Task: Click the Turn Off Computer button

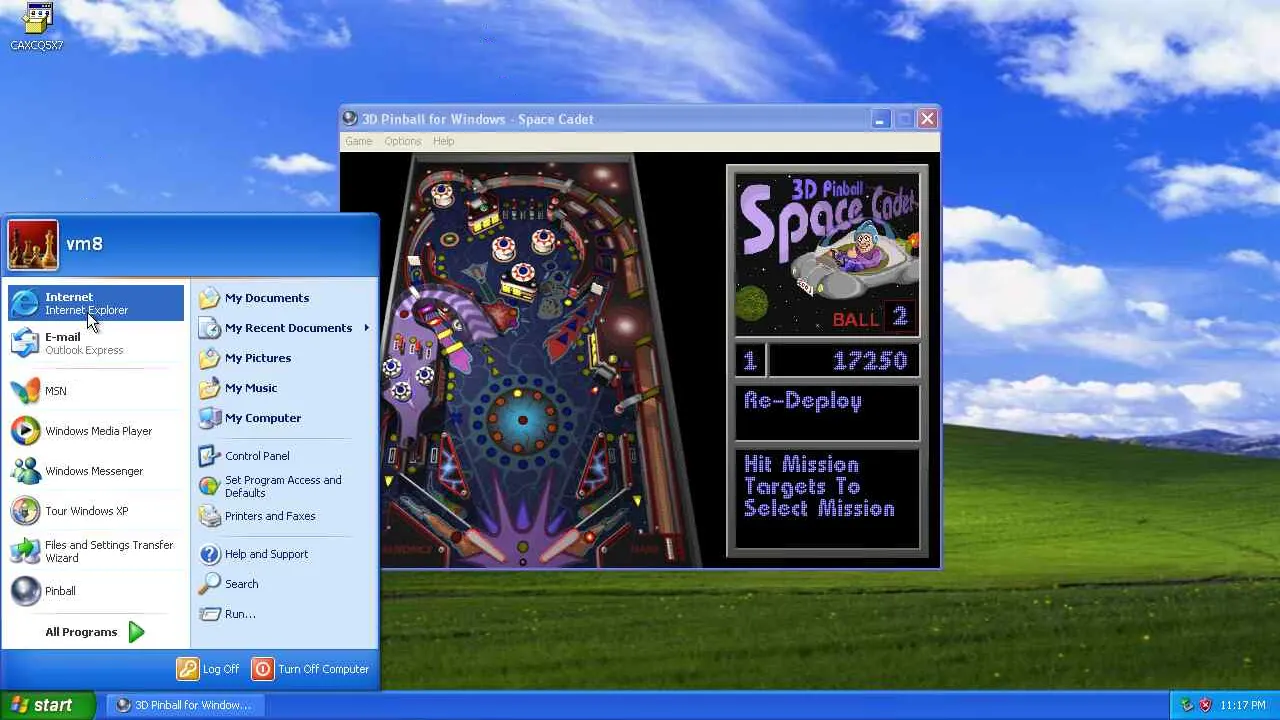Action: pos(311,669)
